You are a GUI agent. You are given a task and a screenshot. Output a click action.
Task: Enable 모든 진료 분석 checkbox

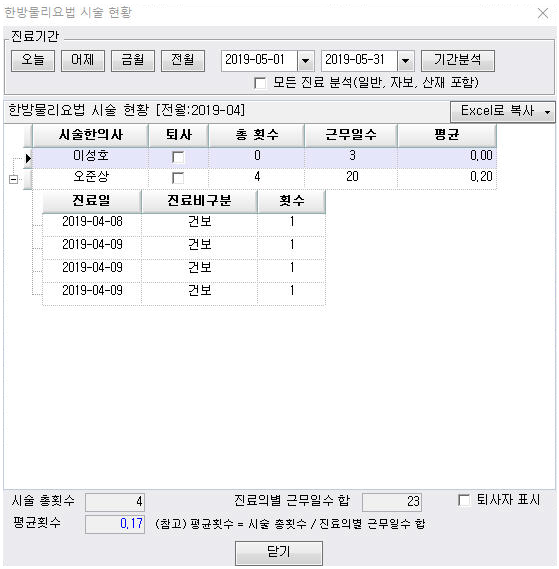[x=260, y=83]
